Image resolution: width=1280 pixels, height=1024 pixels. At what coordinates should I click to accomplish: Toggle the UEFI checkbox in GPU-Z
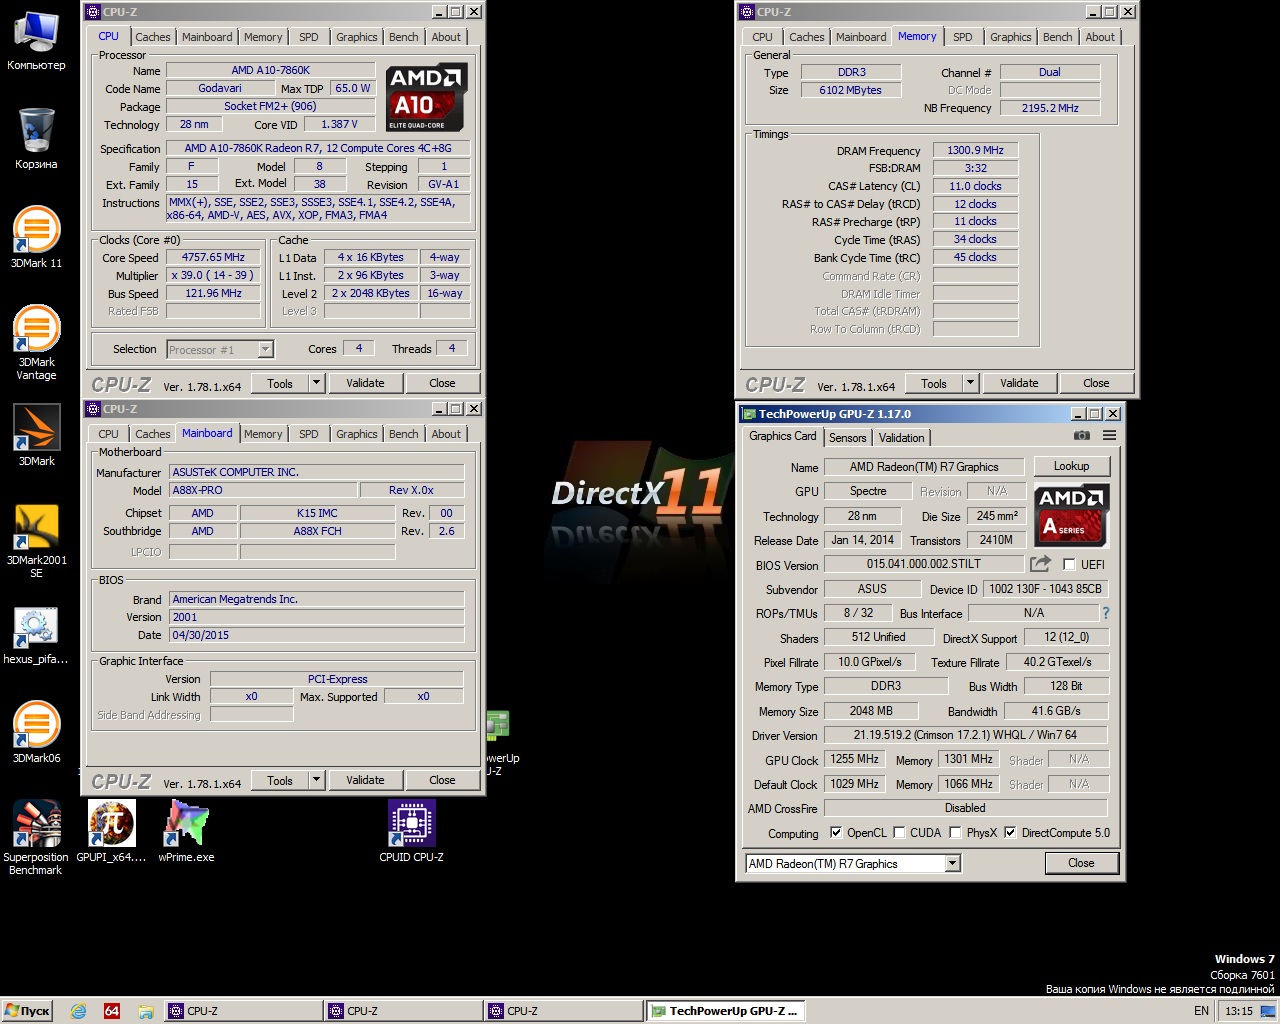1069,564
